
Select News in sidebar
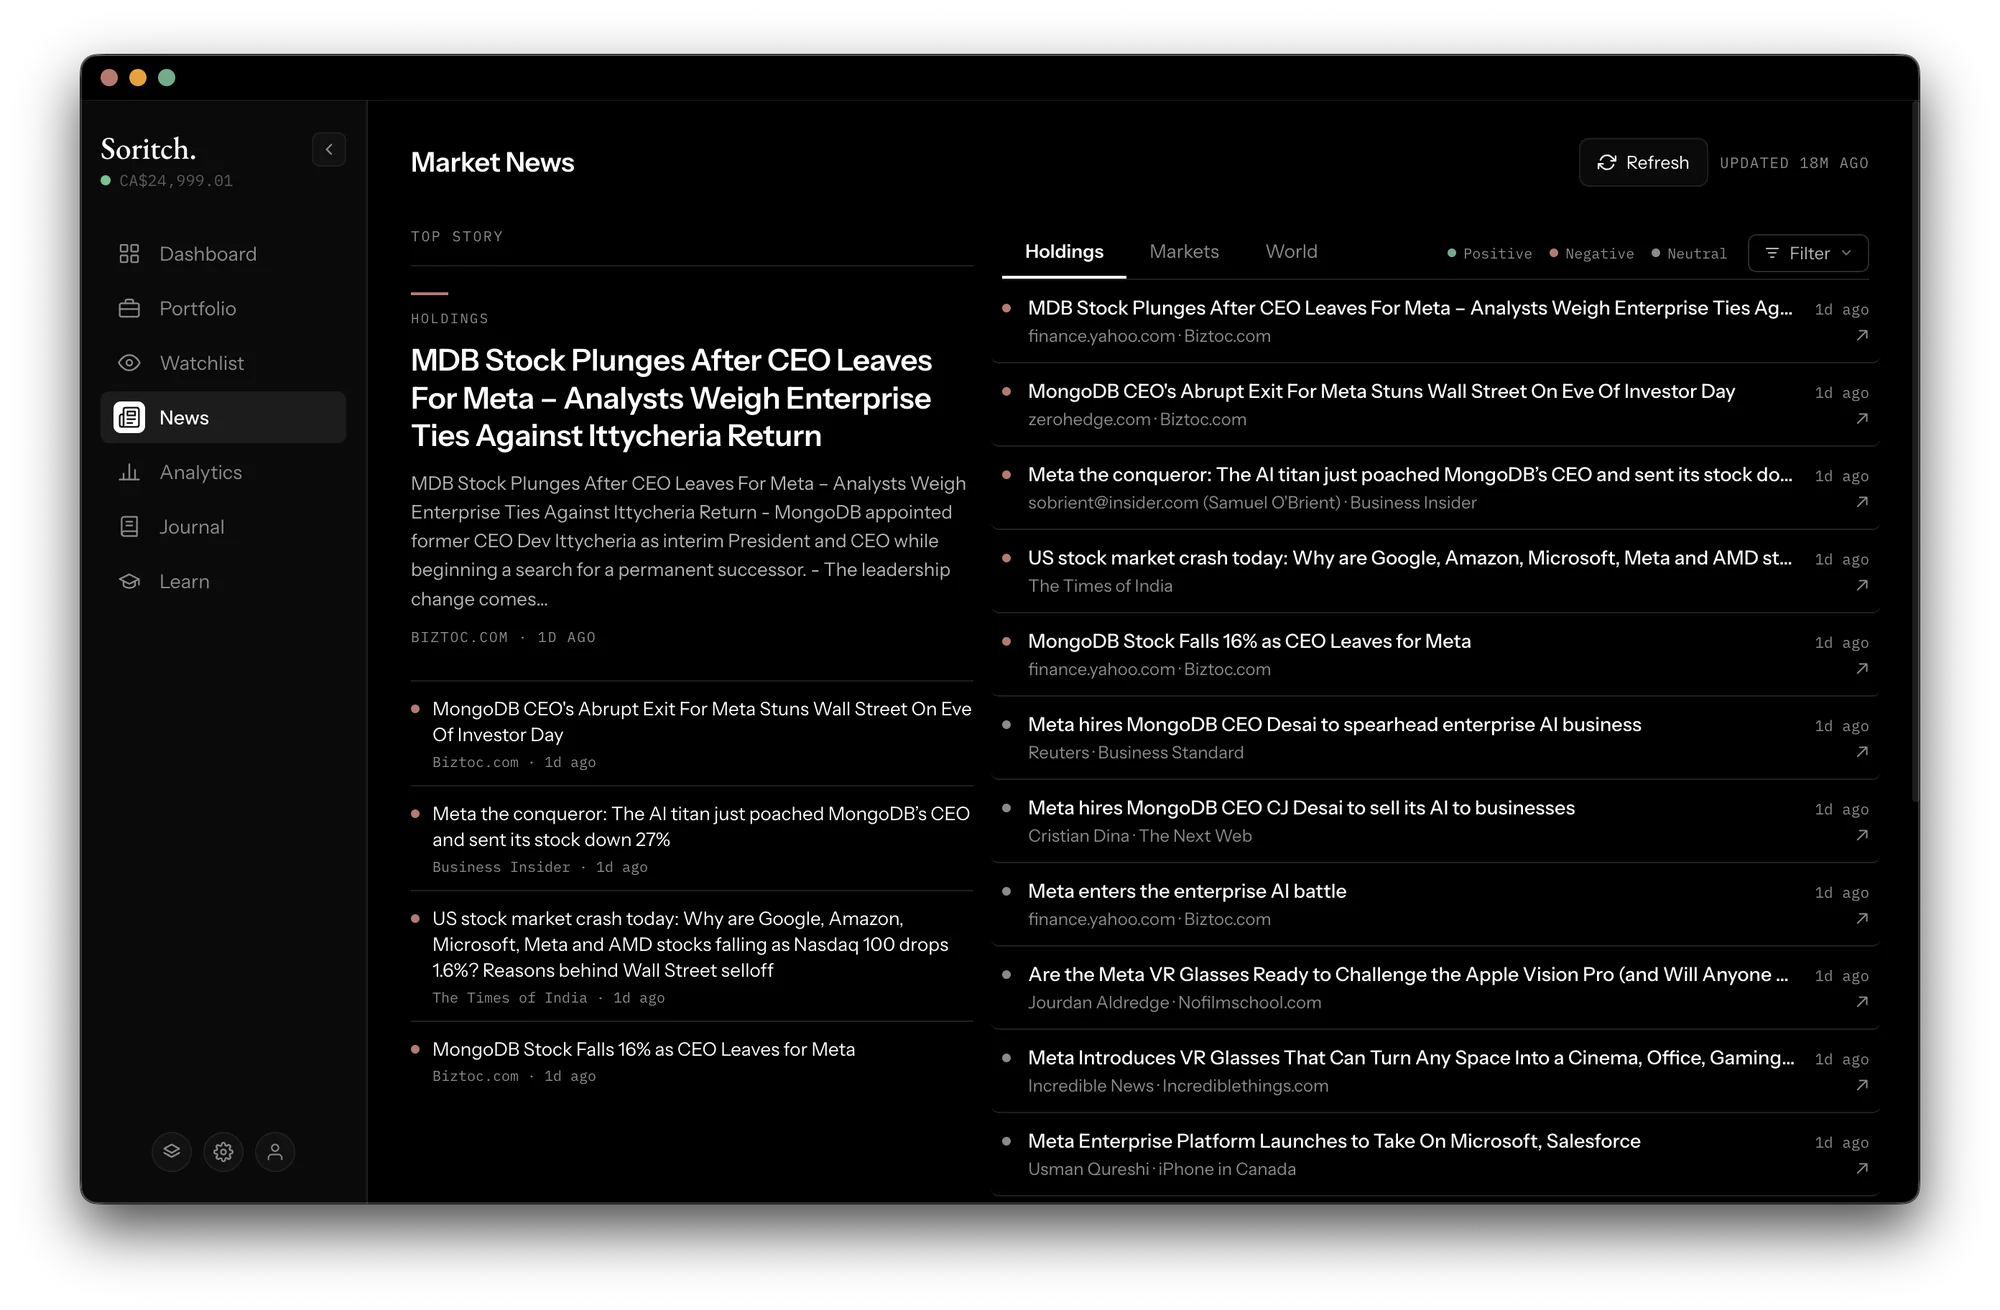[x=223, y=417]
